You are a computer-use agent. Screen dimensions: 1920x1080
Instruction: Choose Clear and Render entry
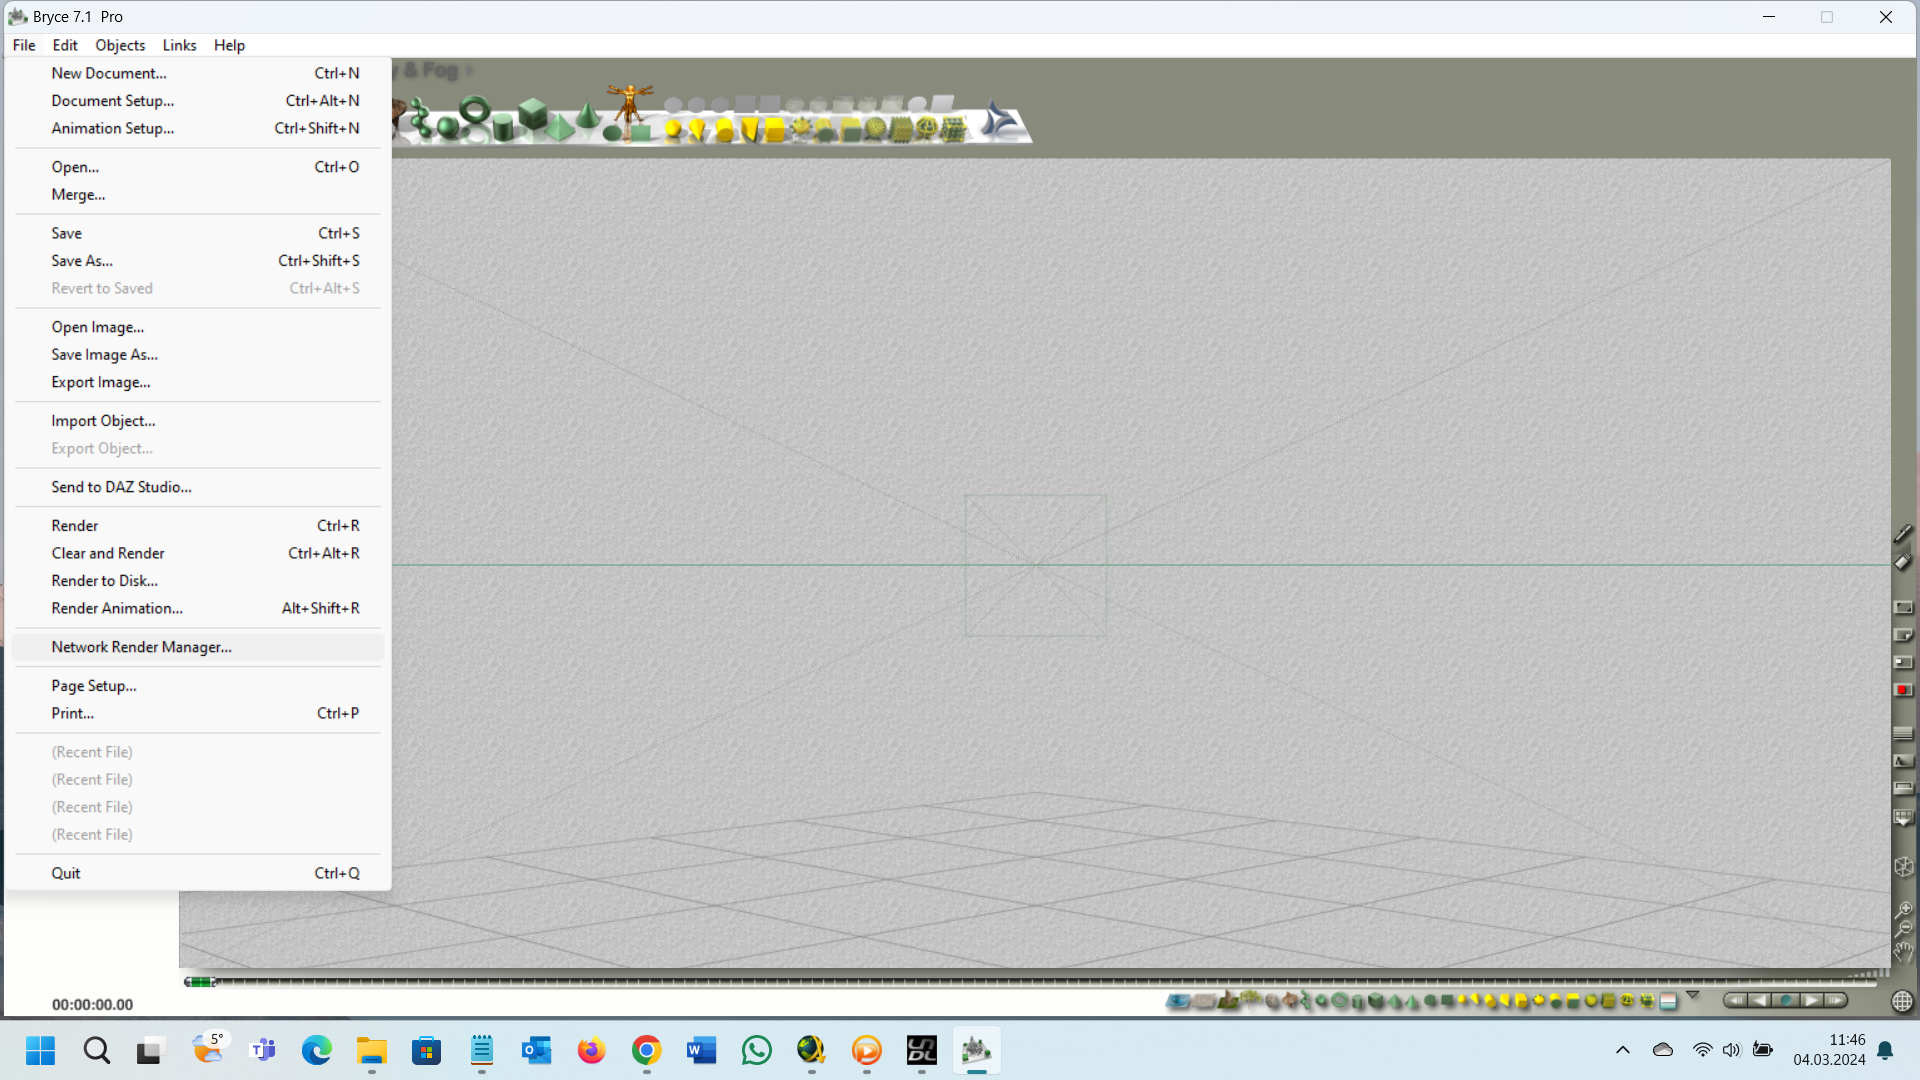(x=198, y=553)
